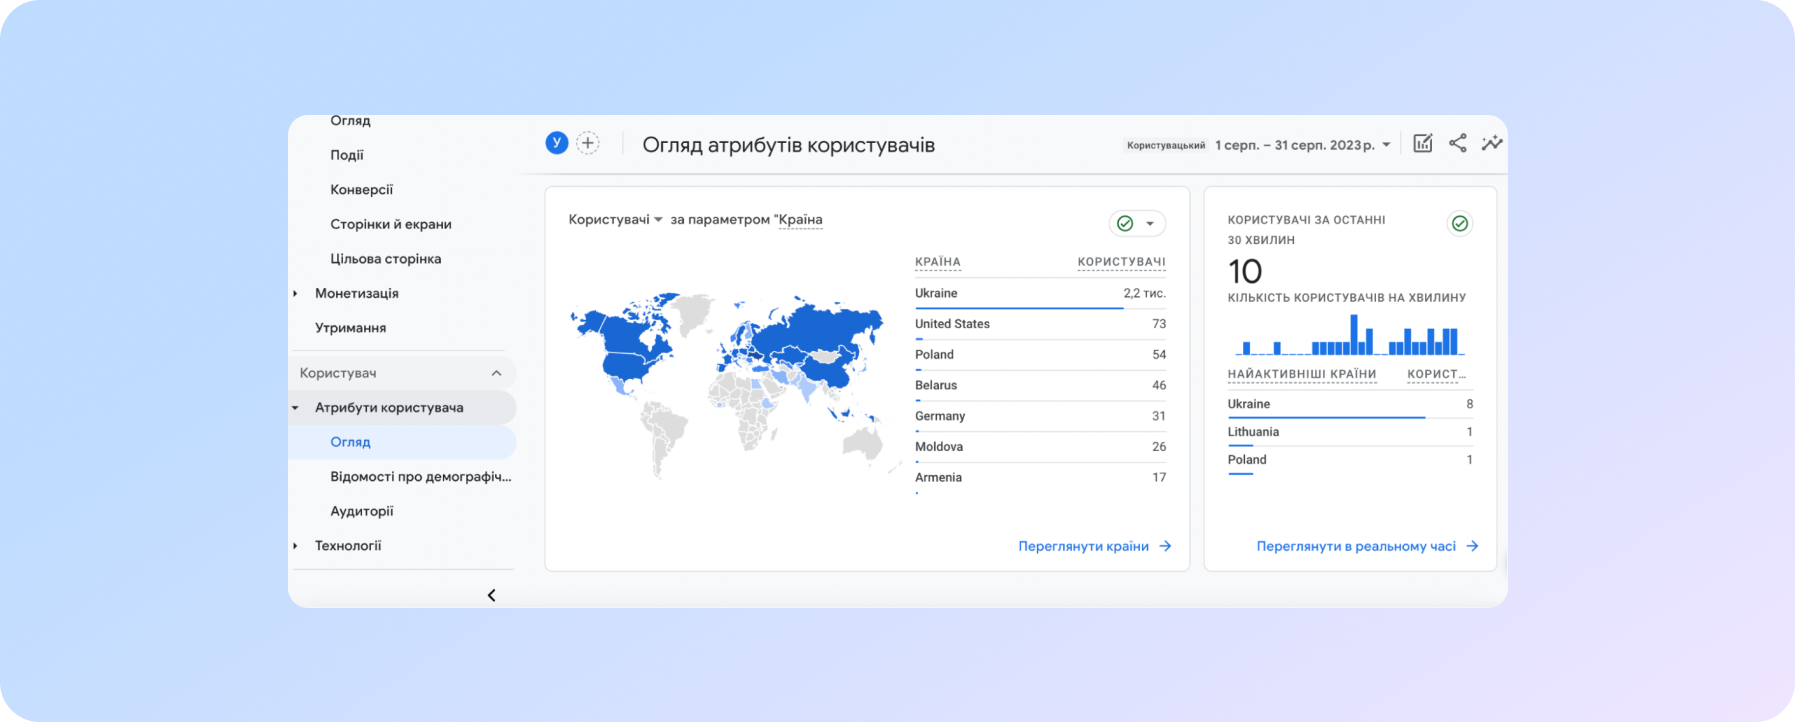Open the Утримання report
This screenshot has height=722, width=1795.
(350, 328)
